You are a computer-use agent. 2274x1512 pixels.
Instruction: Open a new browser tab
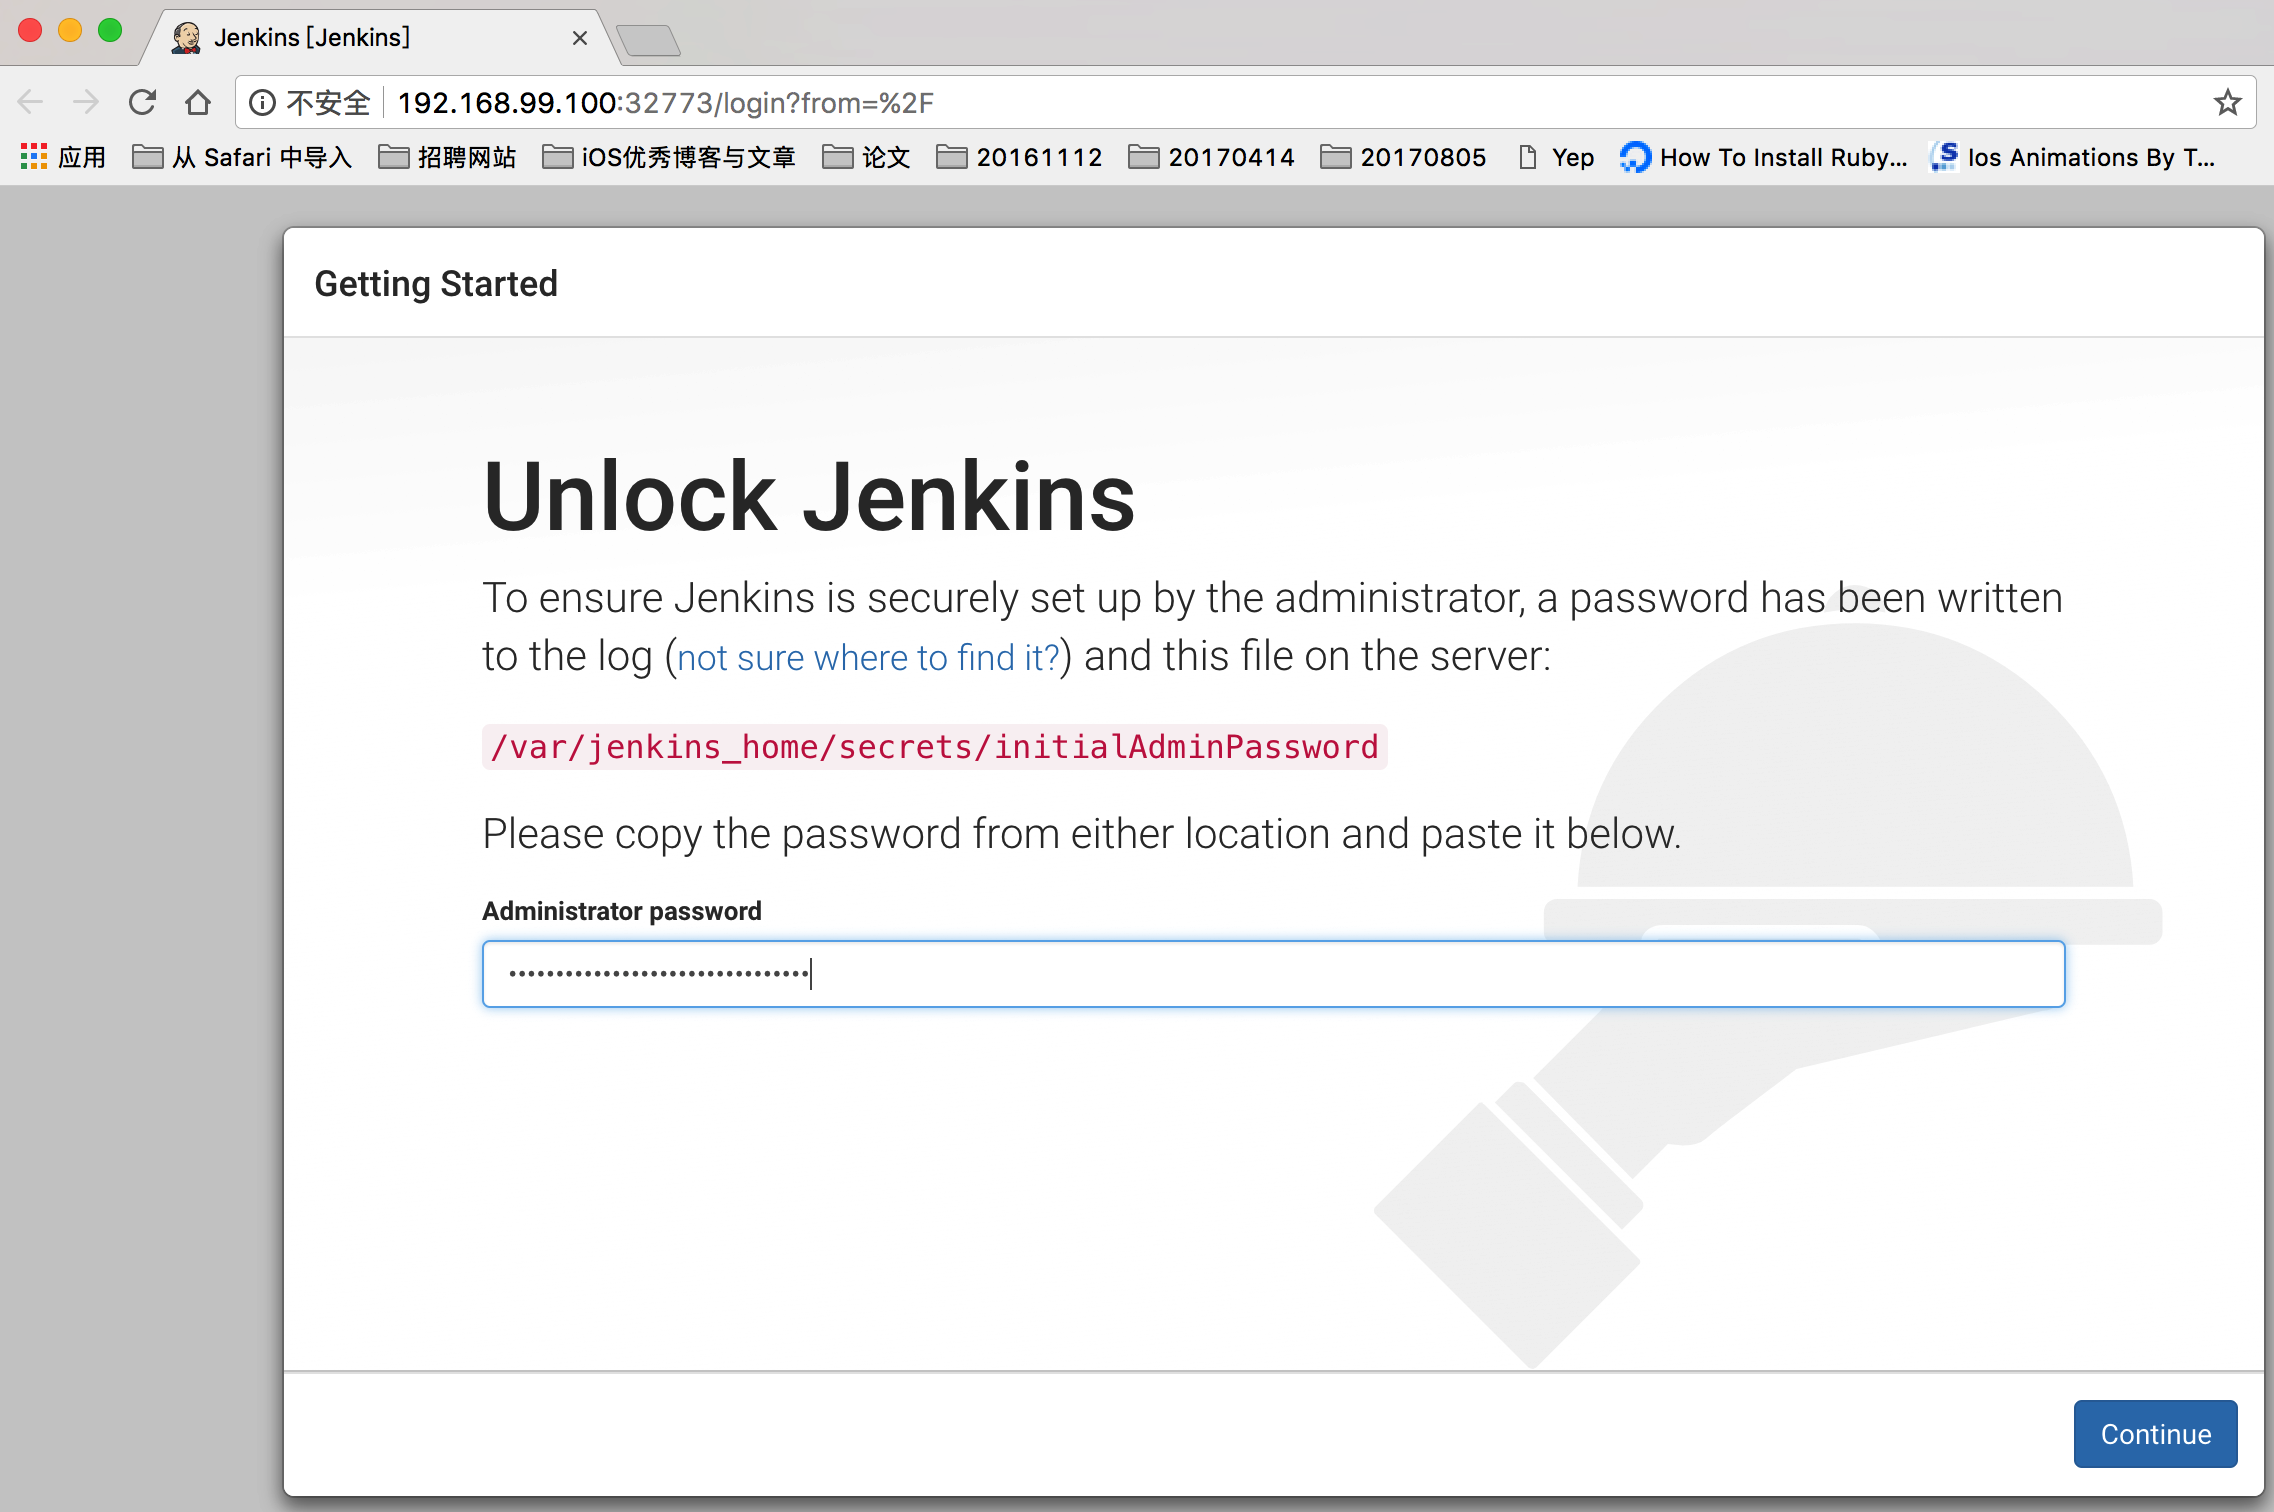pos(649,41)
